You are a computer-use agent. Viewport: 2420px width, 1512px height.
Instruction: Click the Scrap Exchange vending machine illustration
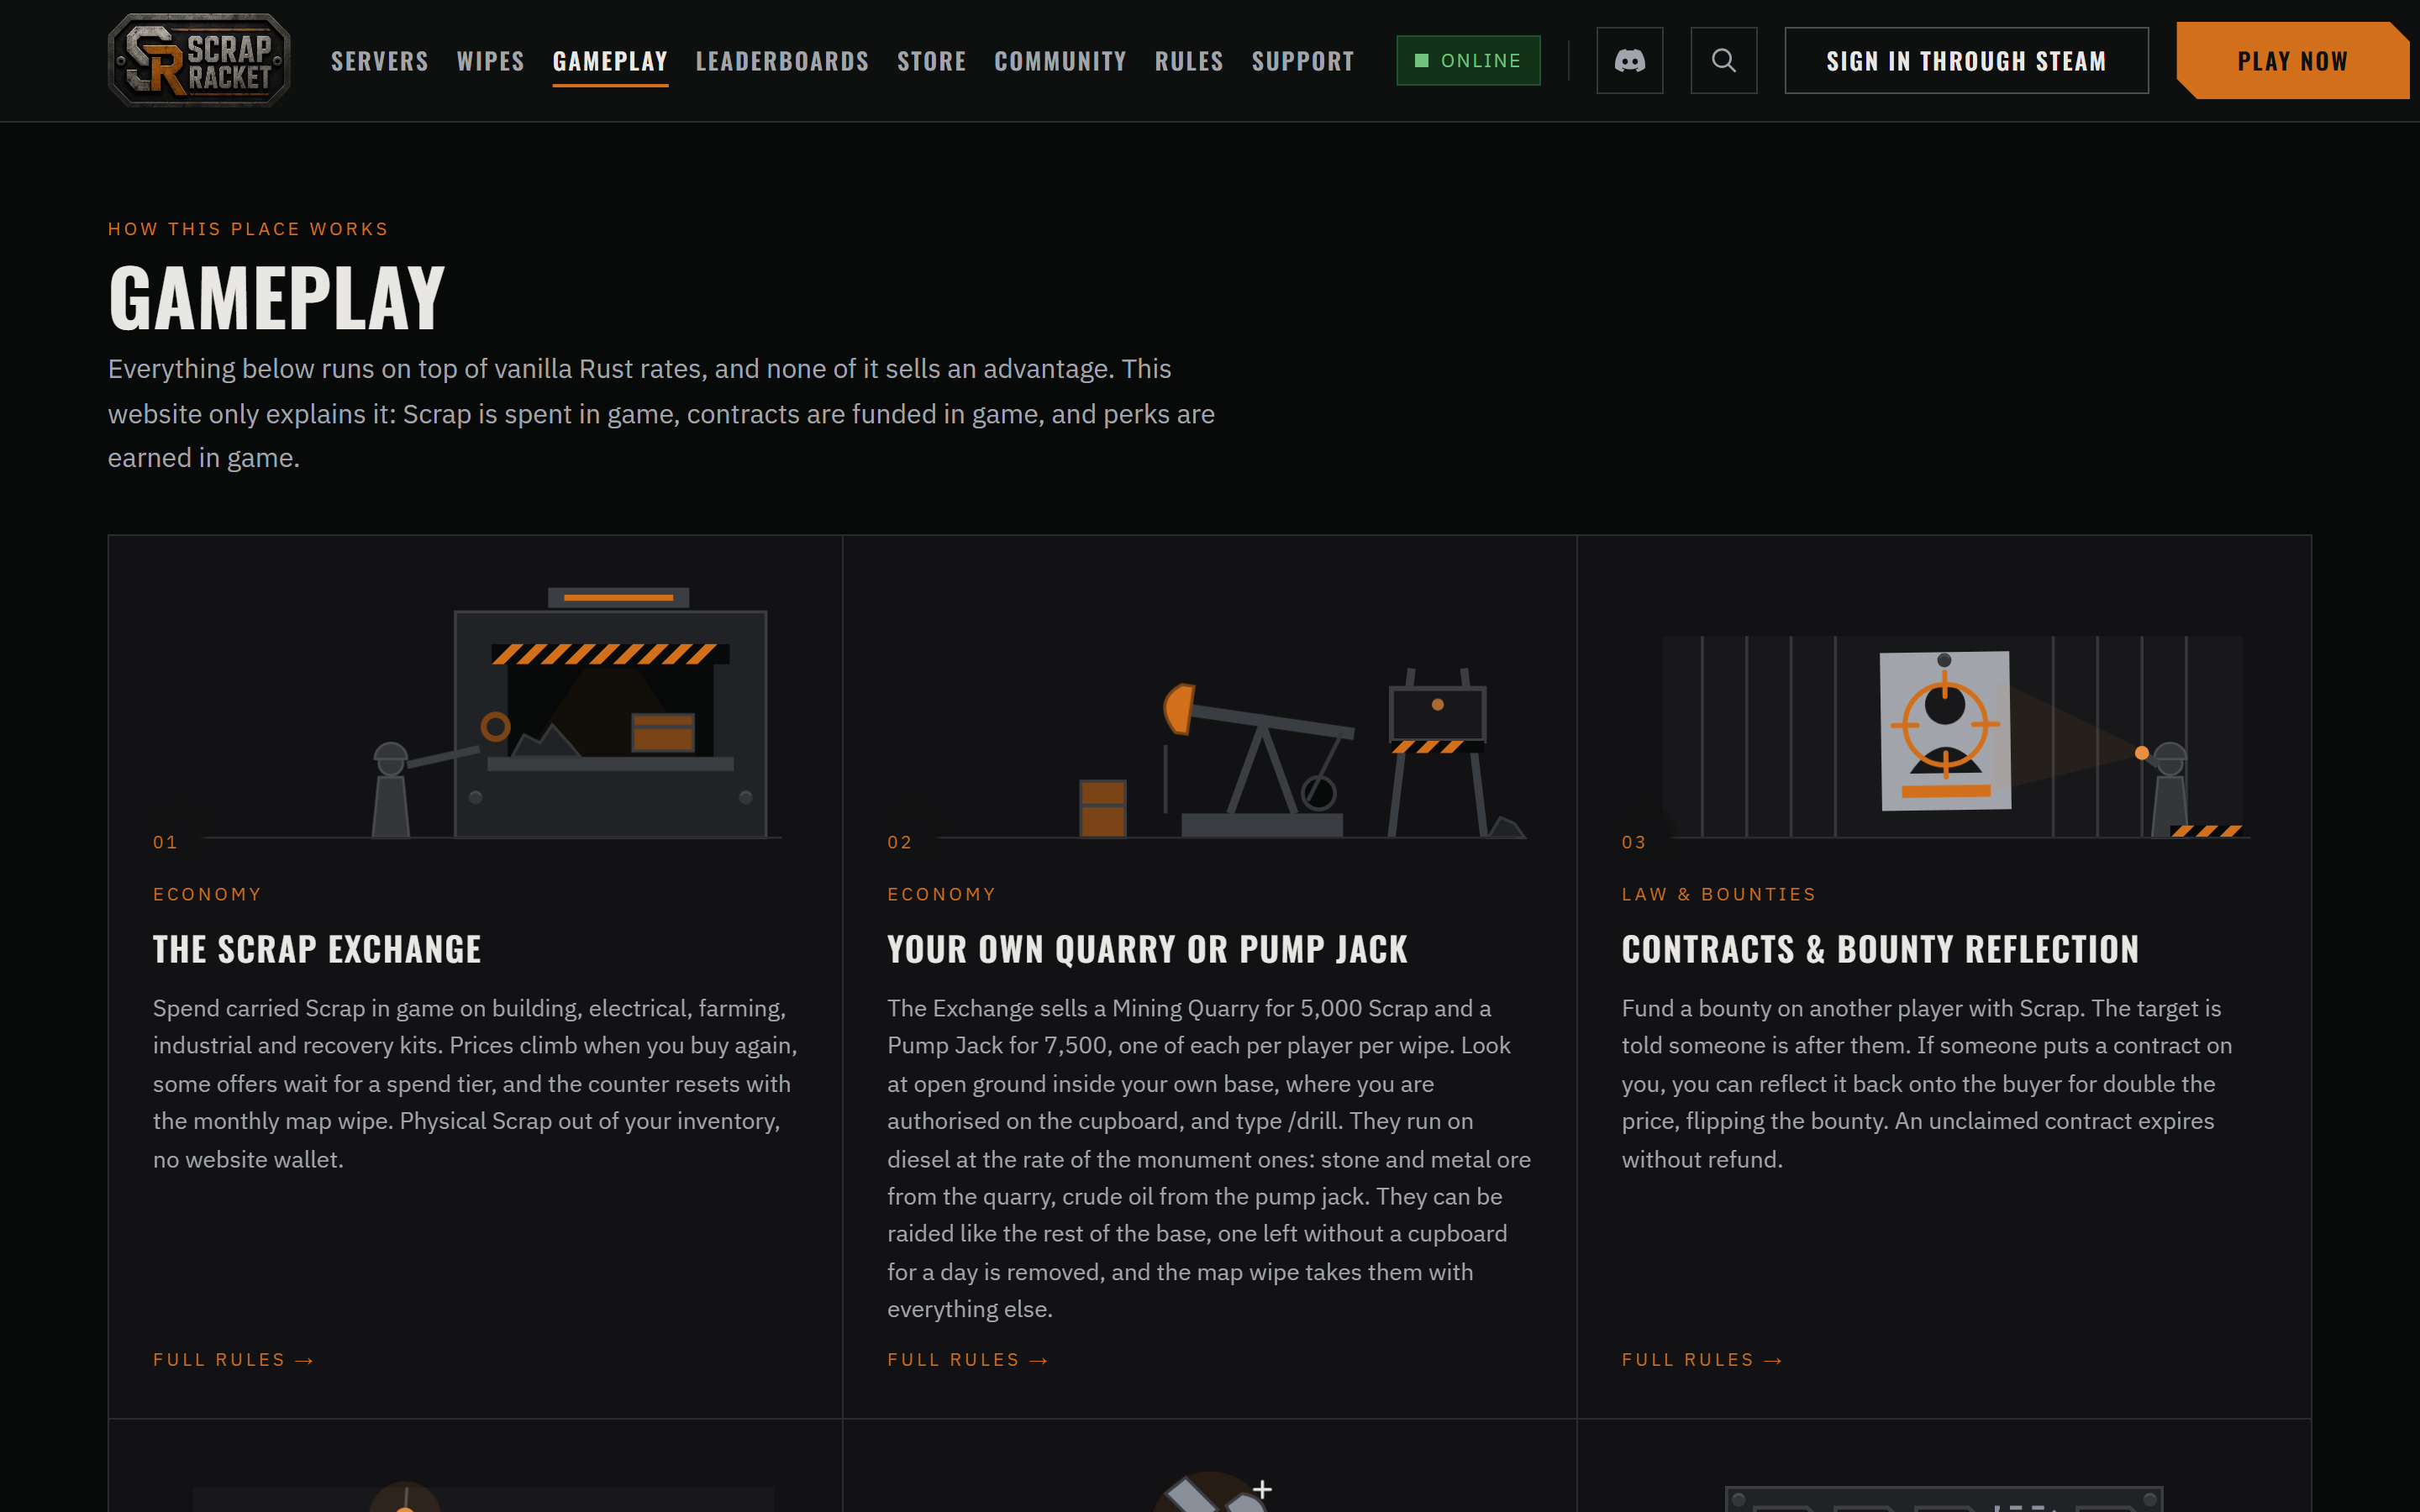[610, 712]
